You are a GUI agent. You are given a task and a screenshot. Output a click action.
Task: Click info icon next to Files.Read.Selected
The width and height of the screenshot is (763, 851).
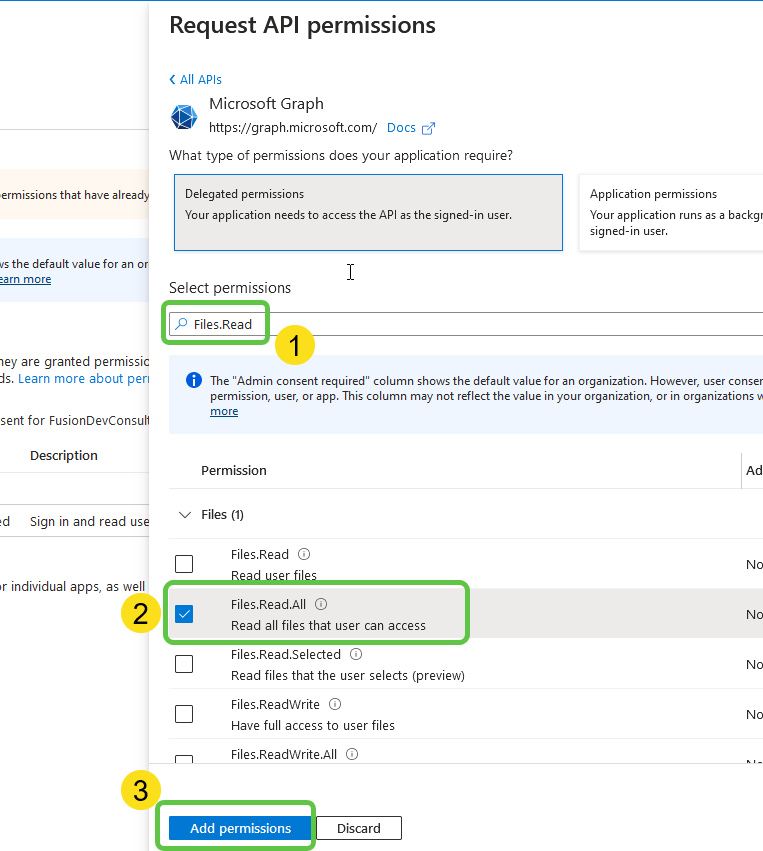point(356,654)
